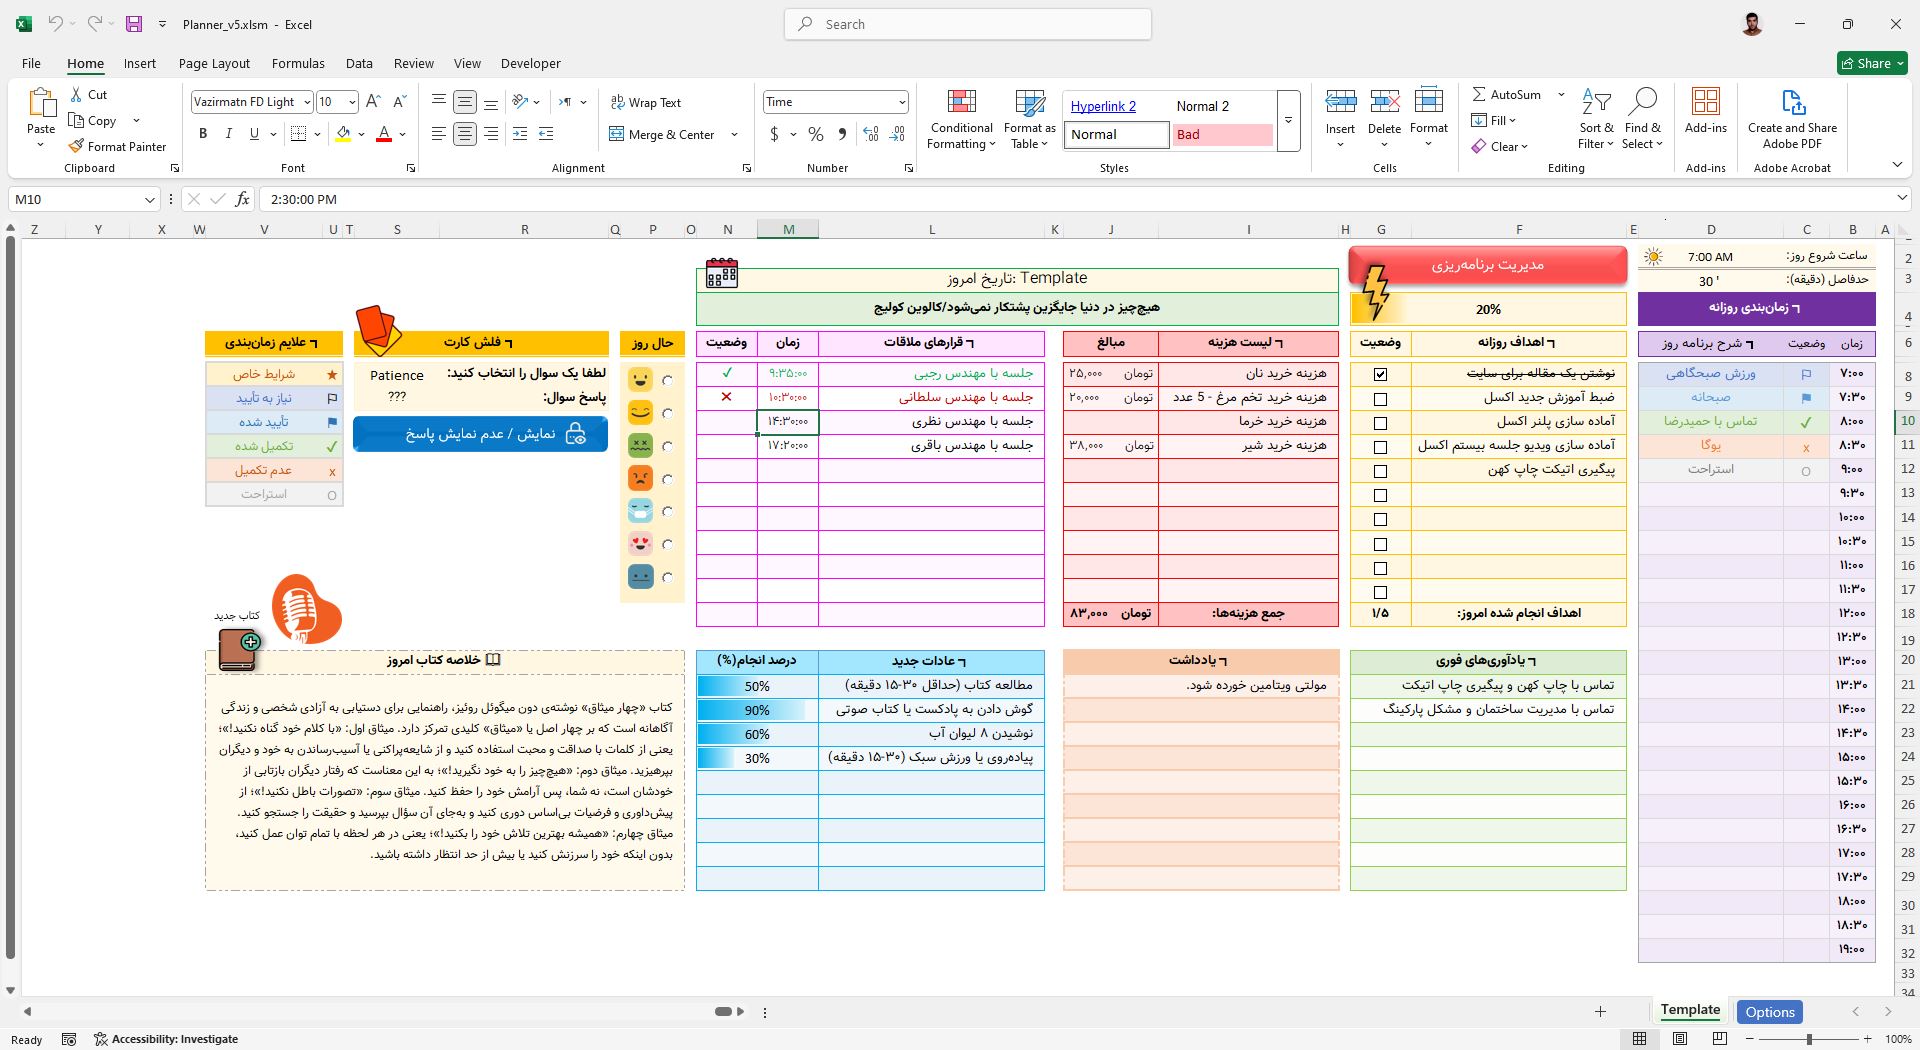Click the Format Painter icon
This screenshot has height=1050, width=1920.
(76, 146)
